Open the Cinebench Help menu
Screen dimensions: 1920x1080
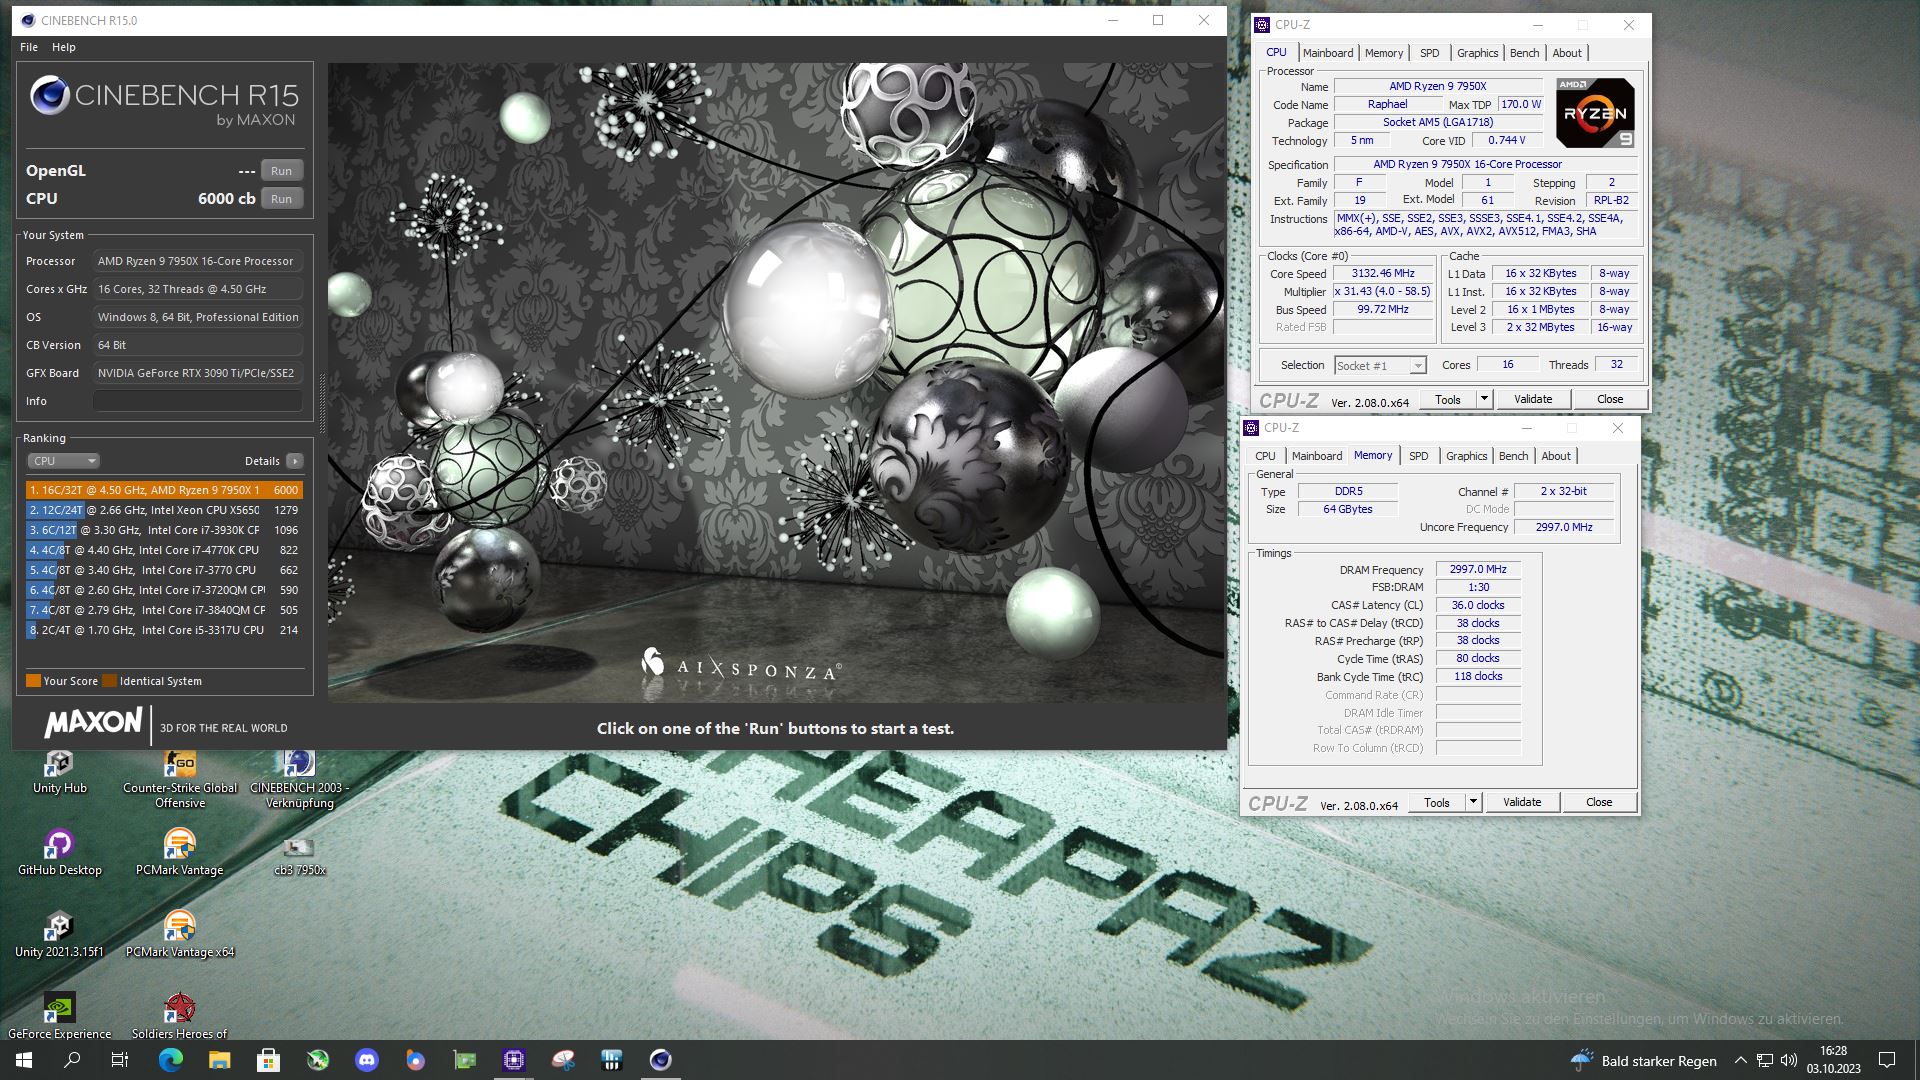[64, 47]
